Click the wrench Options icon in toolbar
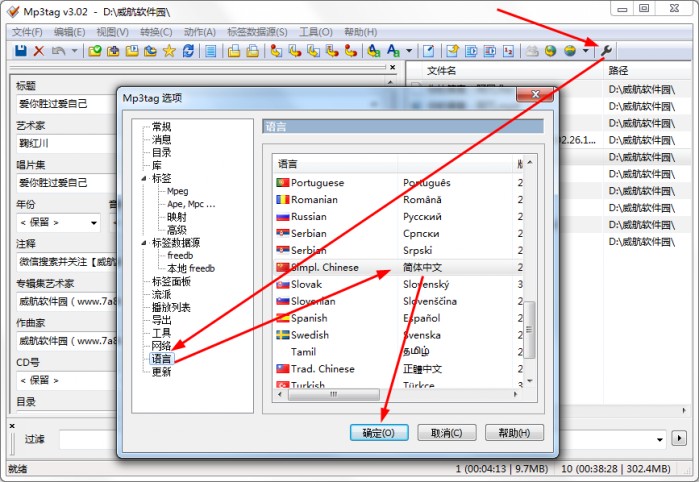The image size is (699, 482). click(x=606, y=51)
